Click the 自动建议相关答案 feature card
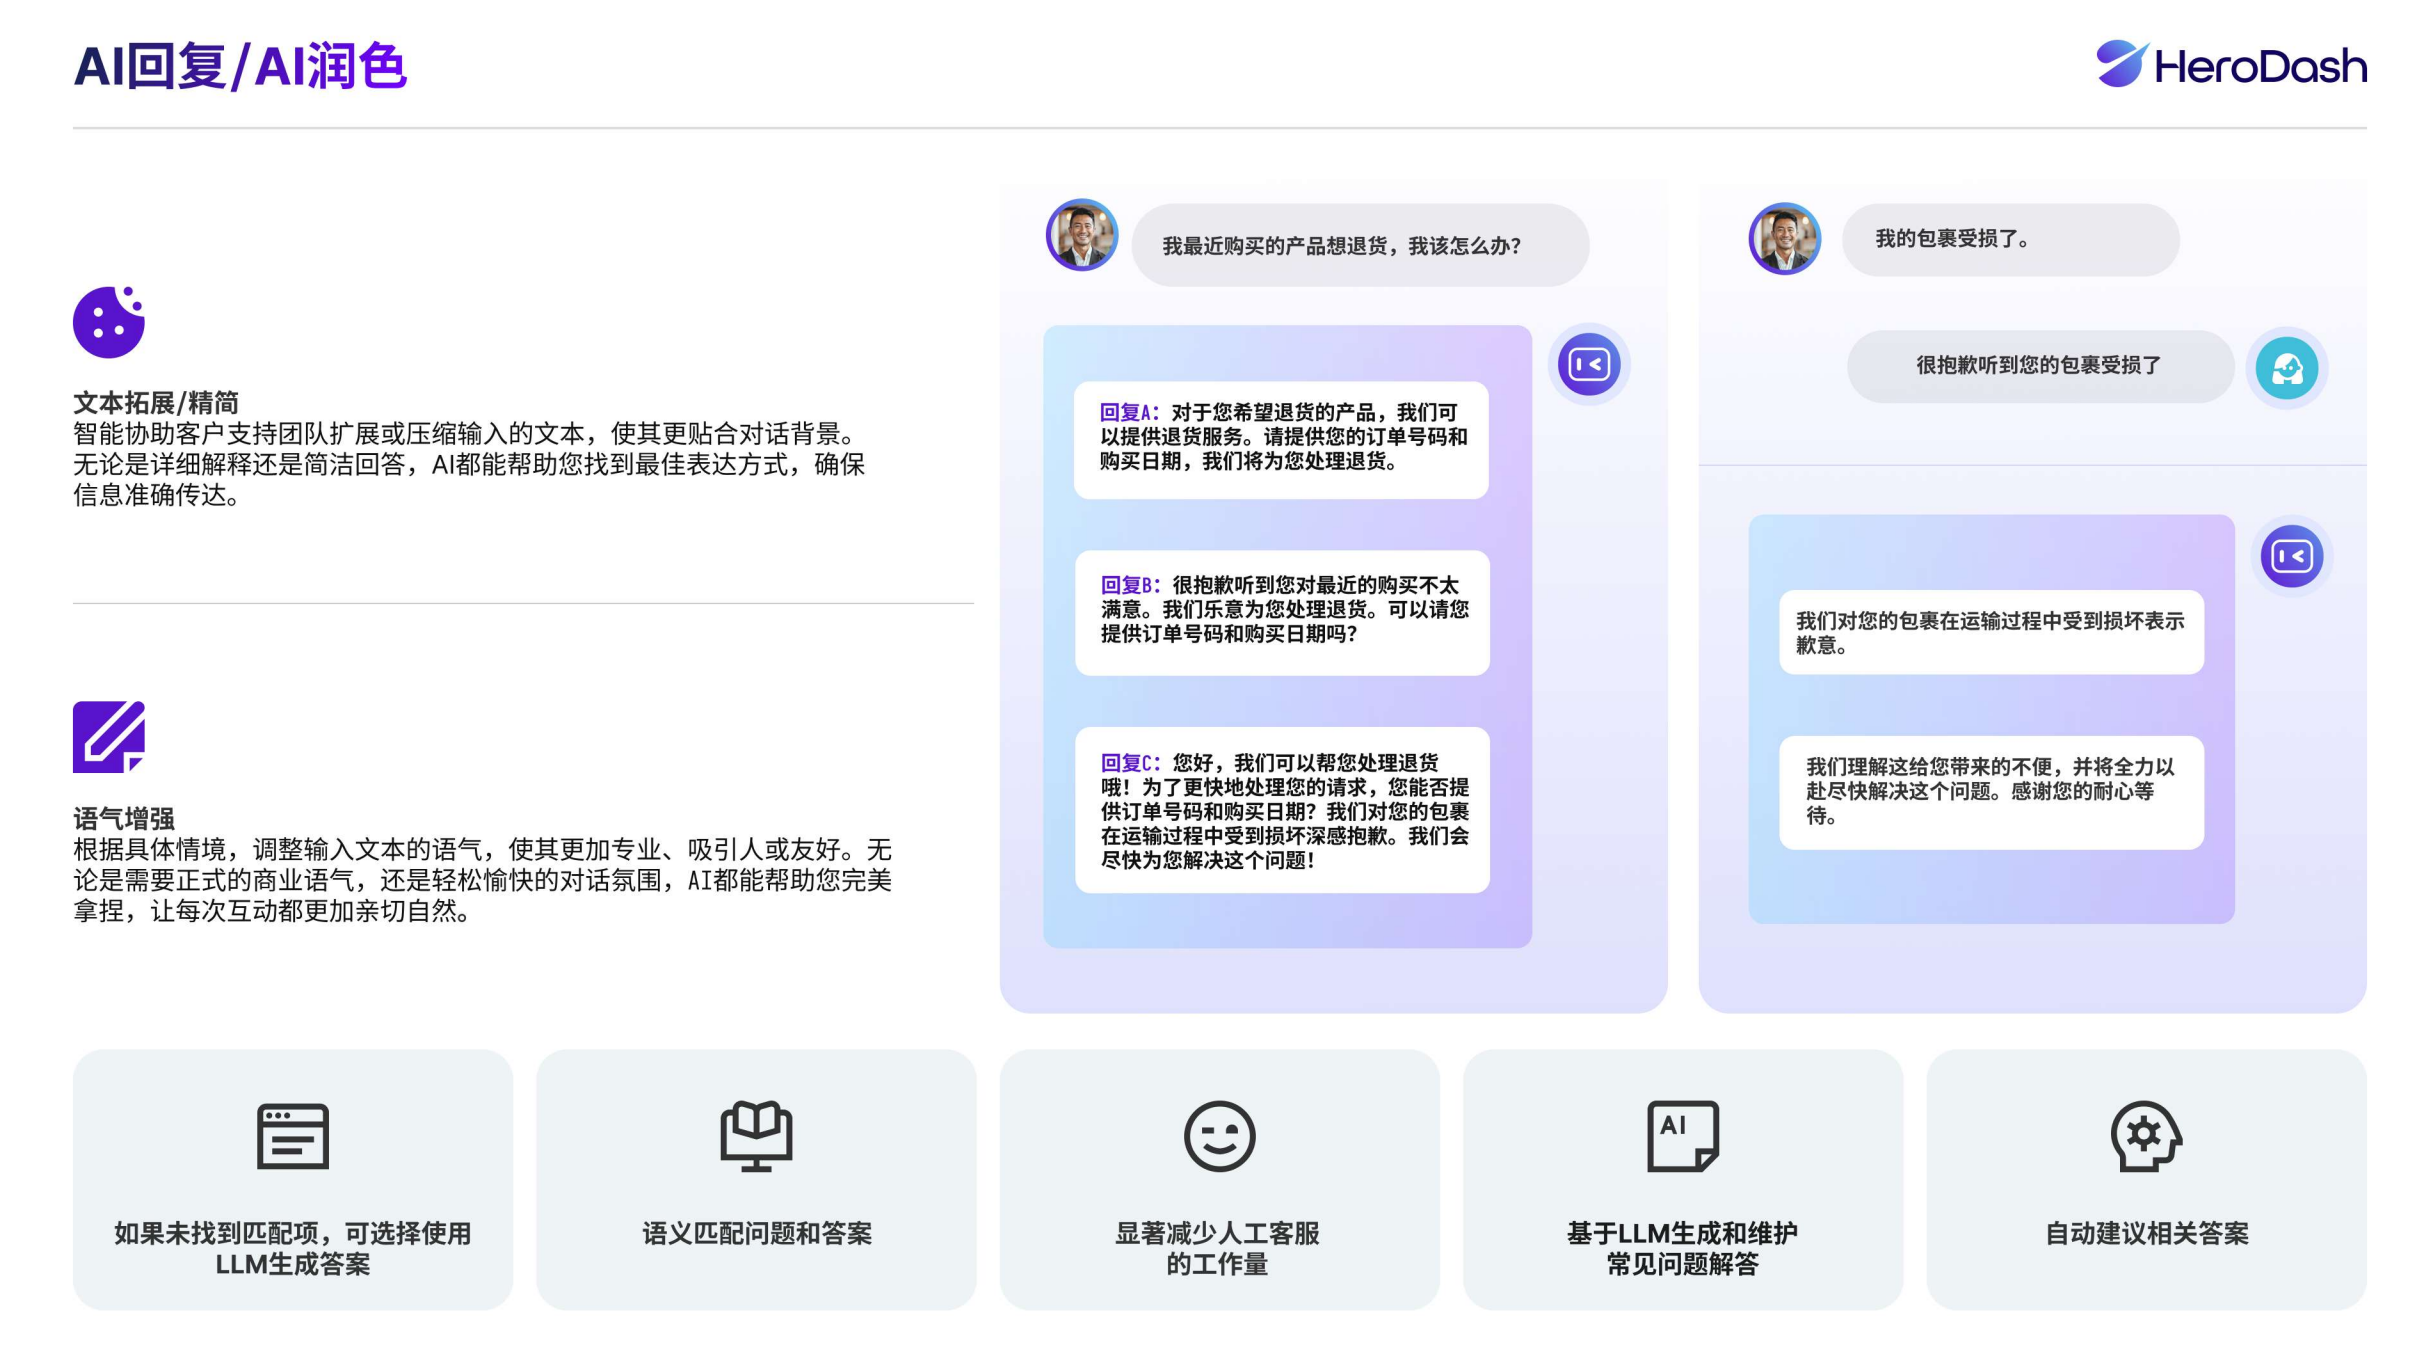This screenshot has width=2436, height=1368. pos(2146,1180)
